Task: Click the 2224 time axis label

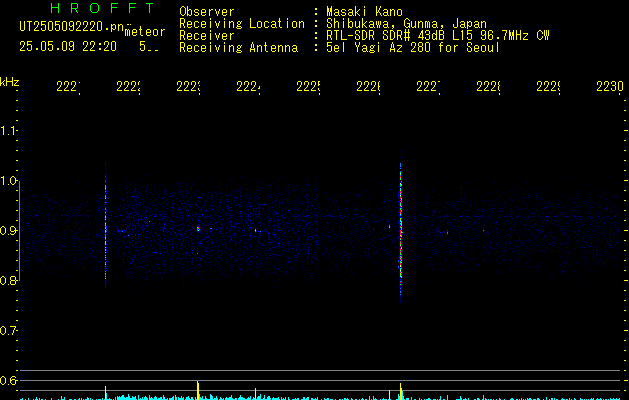Action: pos(248,86)
